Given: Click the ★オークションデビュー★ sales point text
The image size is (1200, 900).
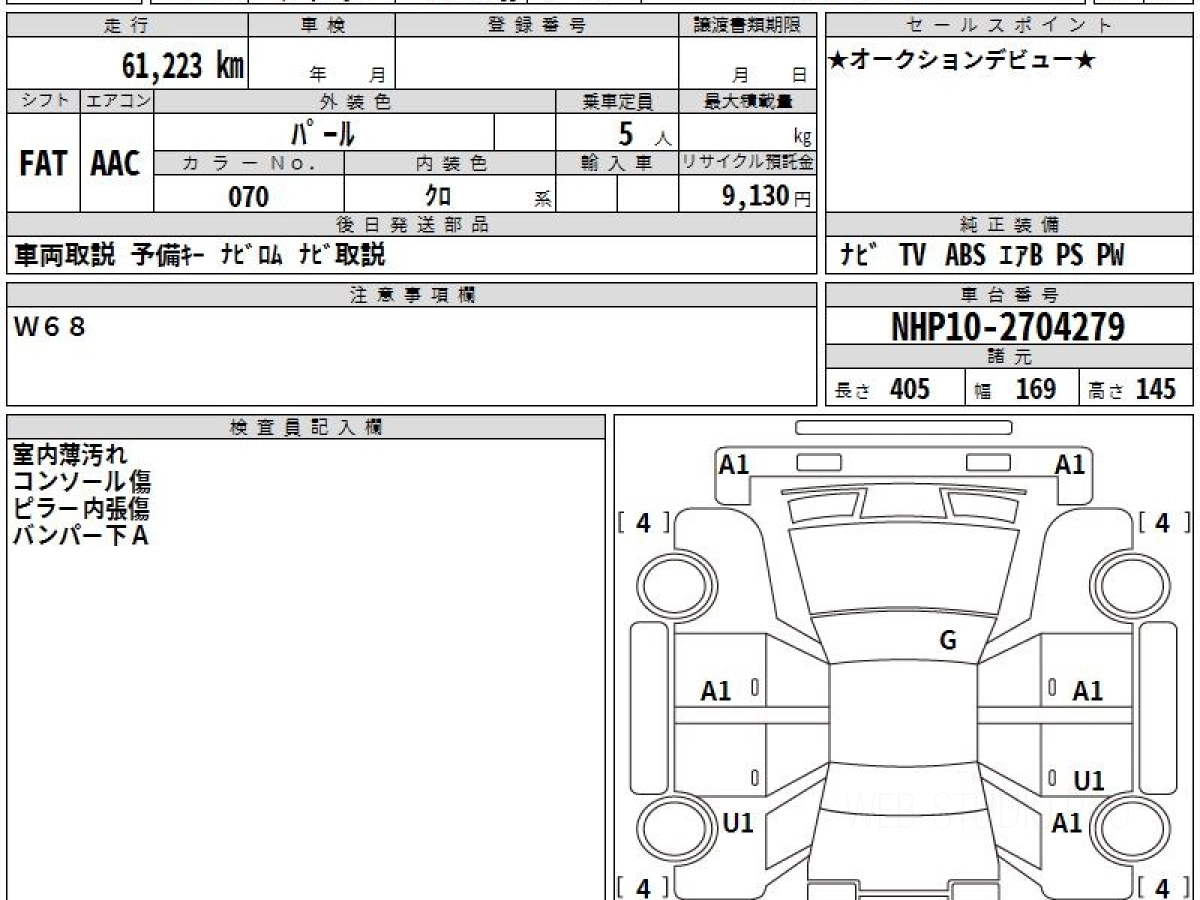Looking at the screenshot, I should pos(962,61).
